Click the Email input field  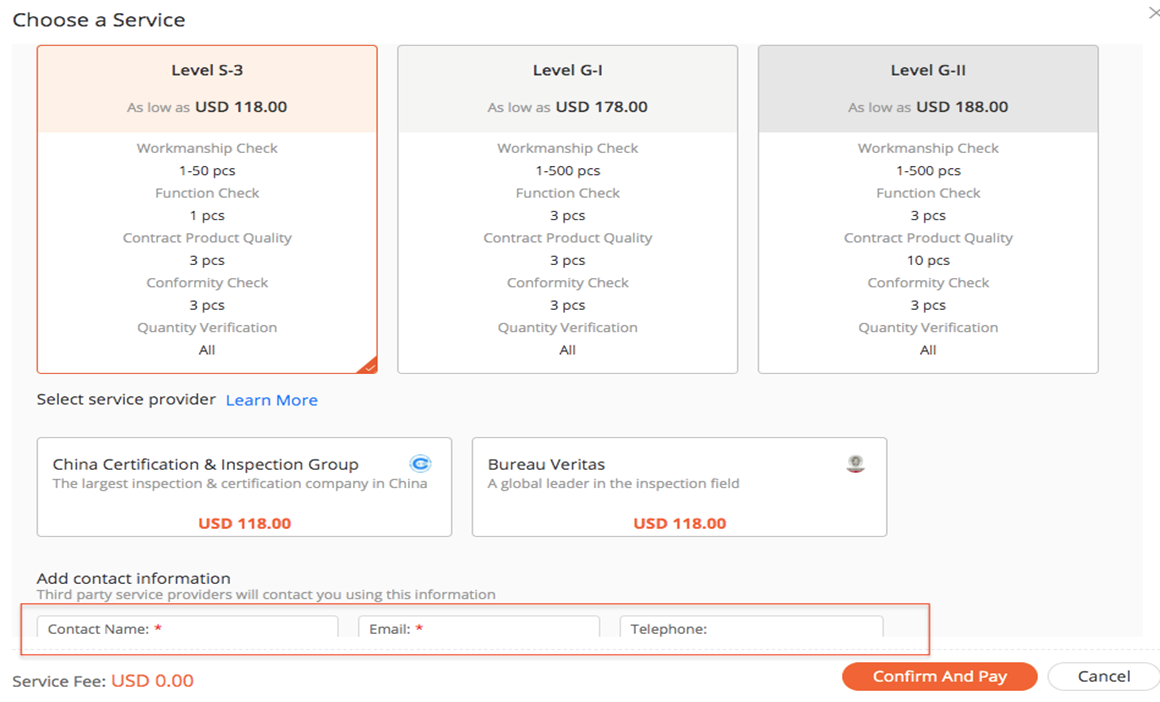pos(479,628)
